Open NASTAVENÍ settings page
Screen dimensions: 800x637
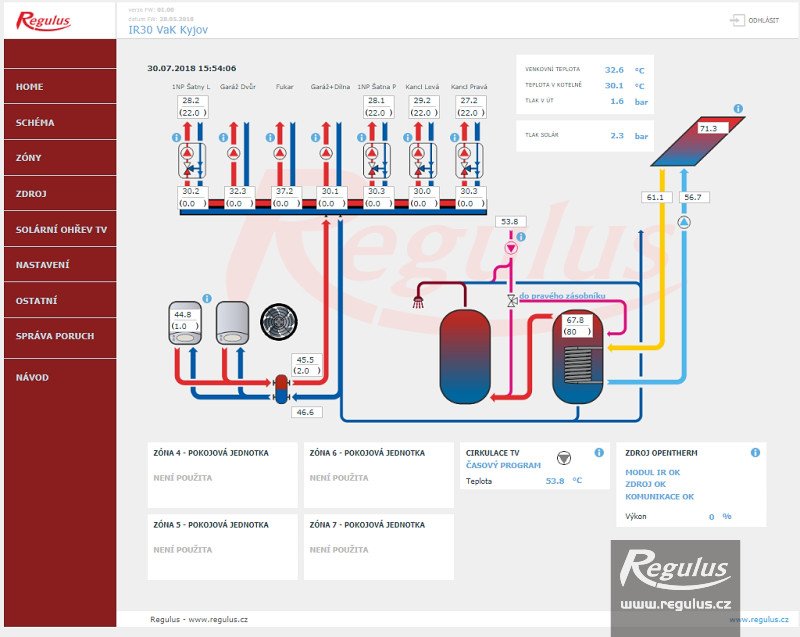pos(60,265)
